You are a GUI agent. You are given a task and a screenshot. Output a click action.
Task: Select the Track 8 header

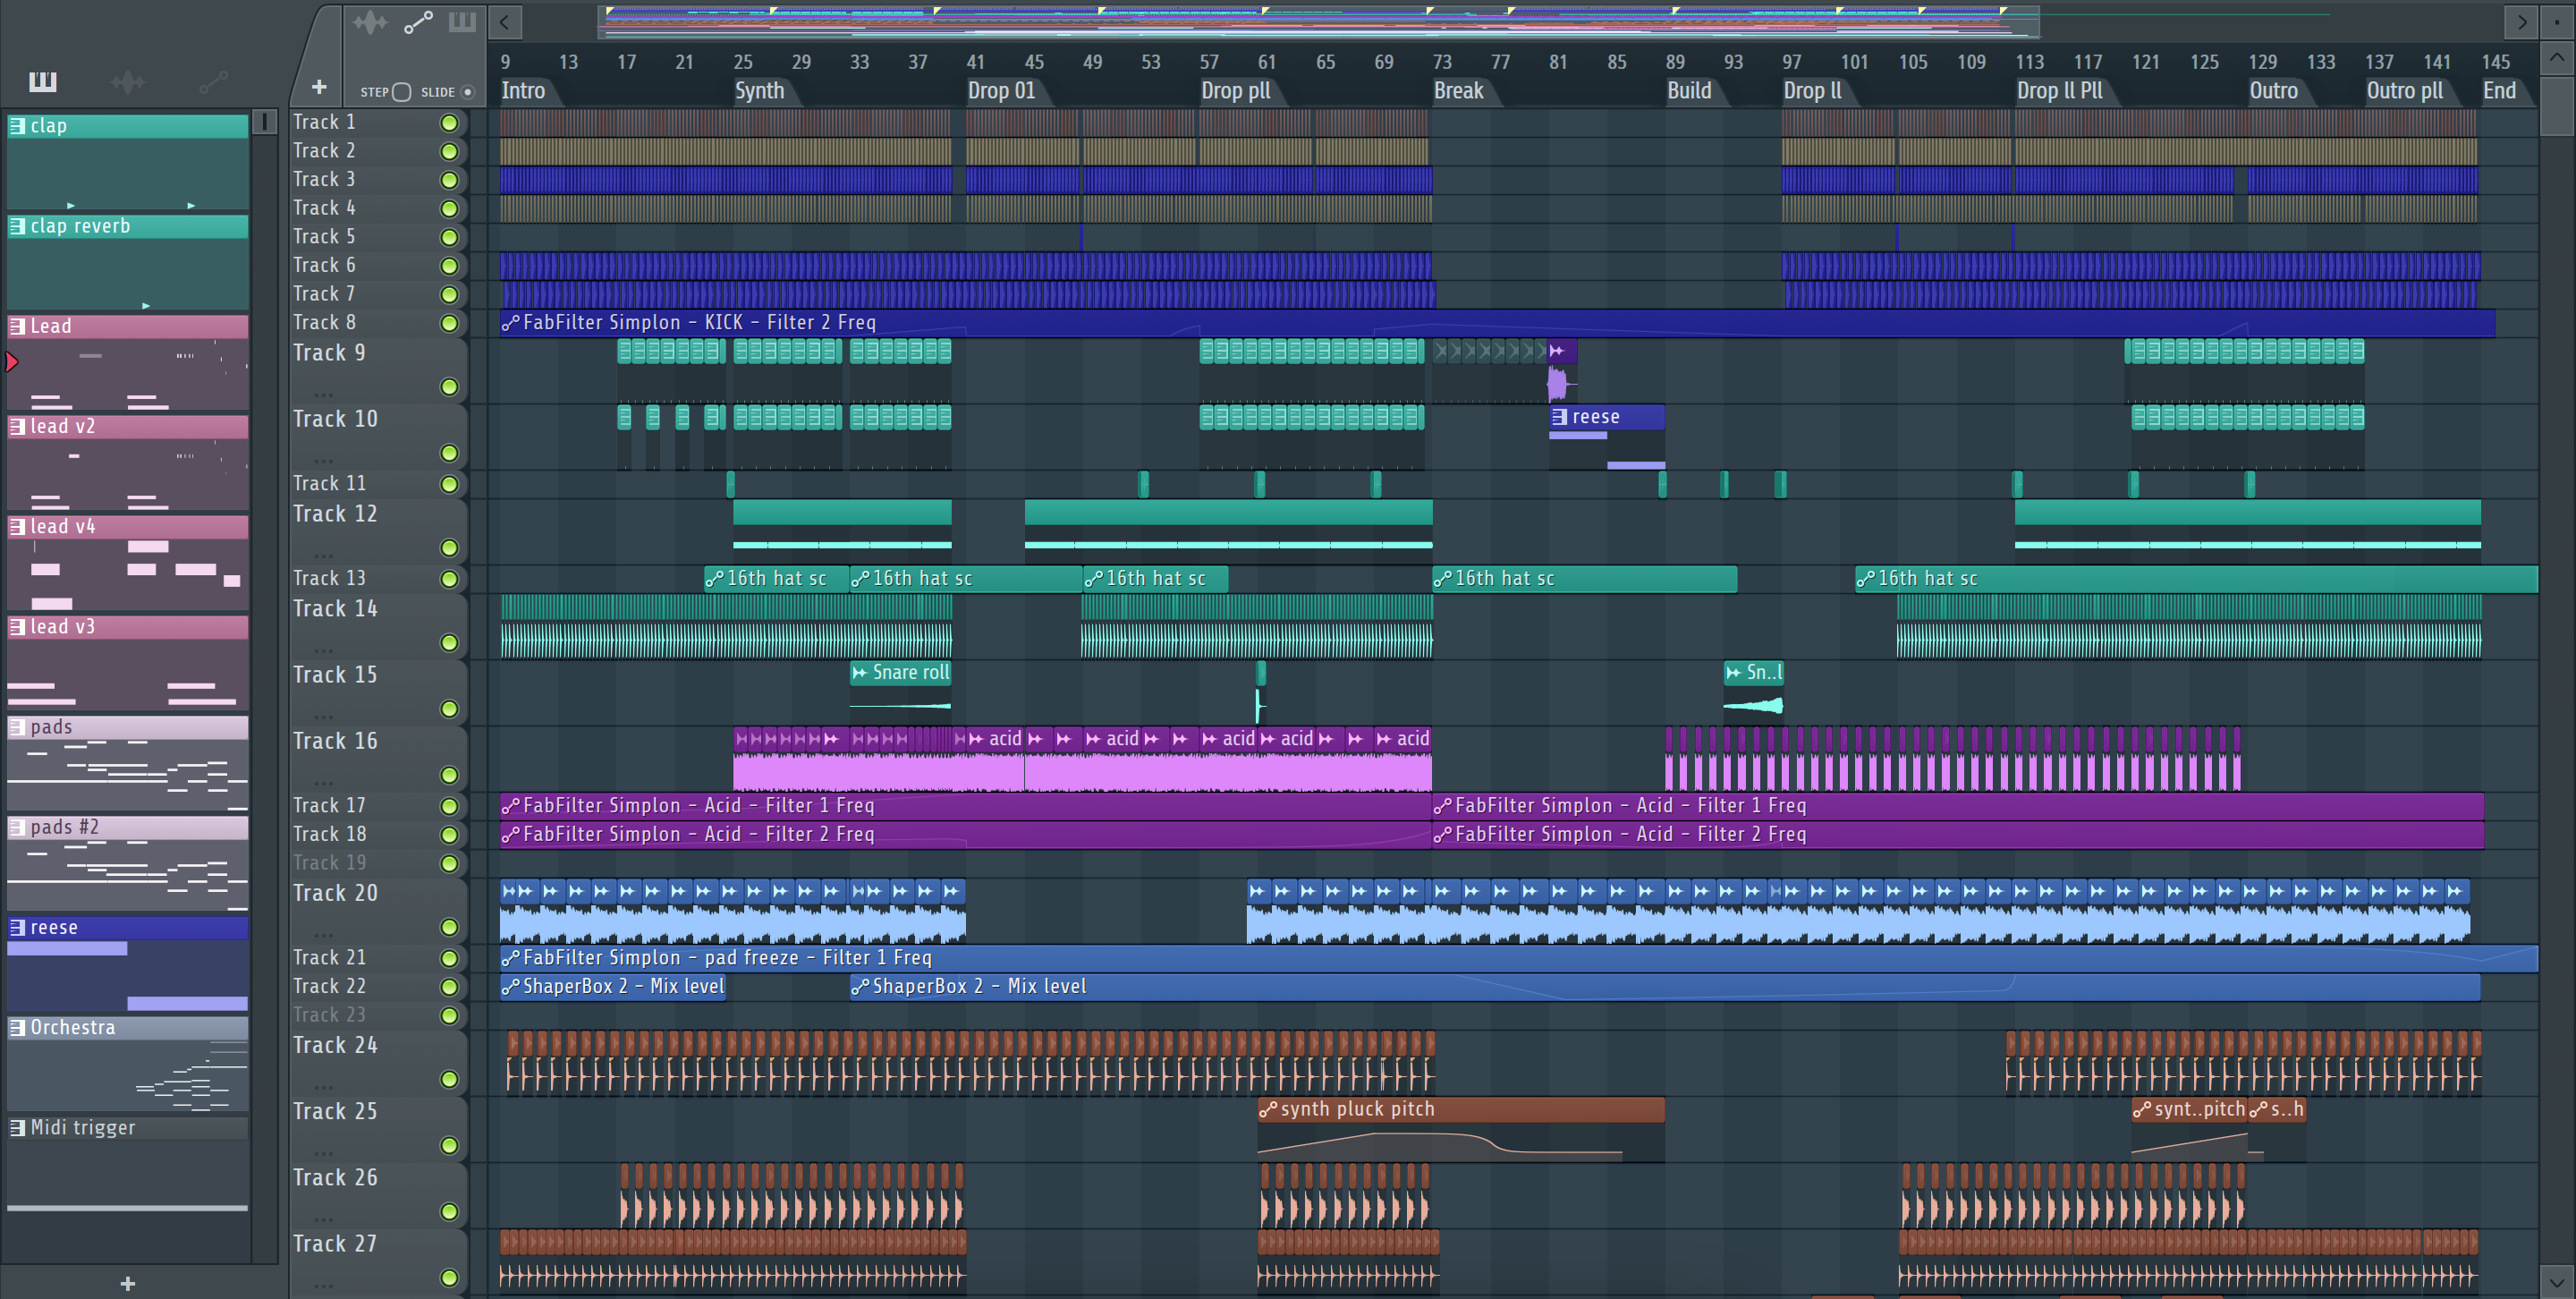378,323
